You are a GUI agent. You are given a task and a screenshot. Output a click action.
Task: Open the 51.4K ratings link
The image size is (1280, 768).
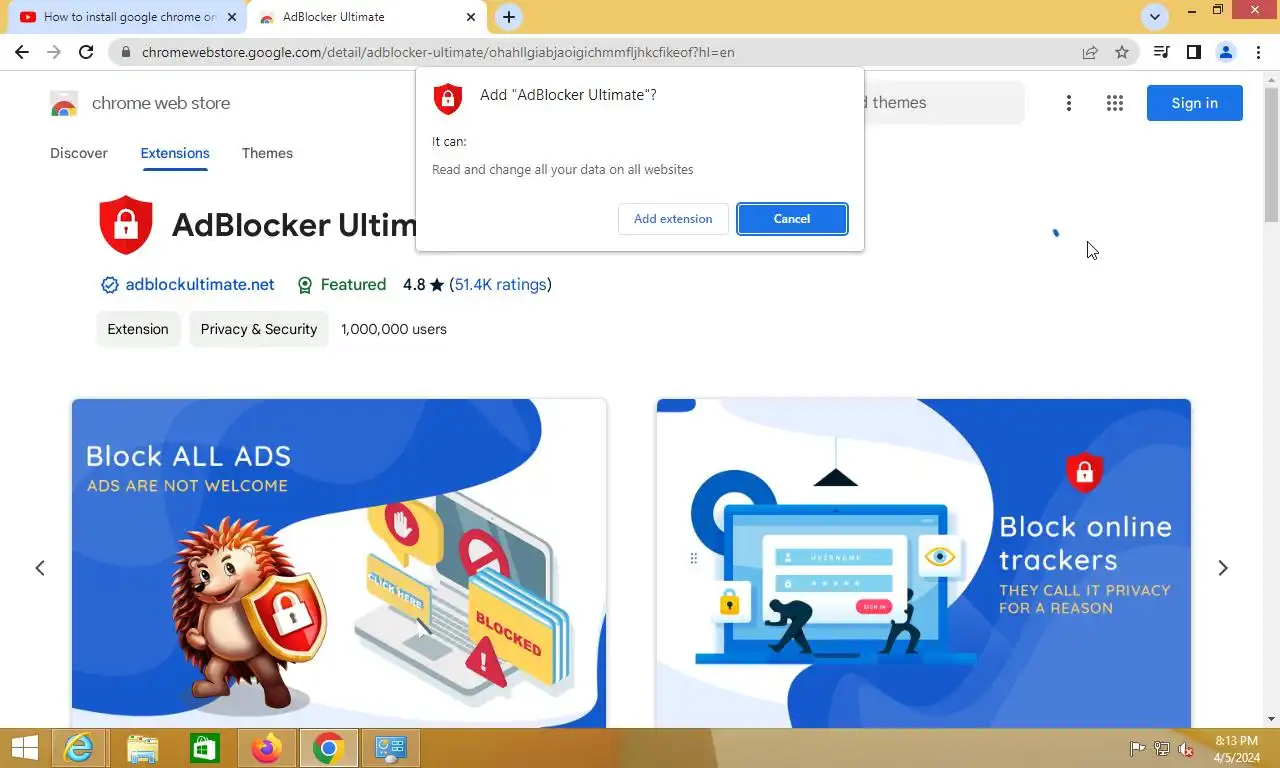(x=501, y=285)
